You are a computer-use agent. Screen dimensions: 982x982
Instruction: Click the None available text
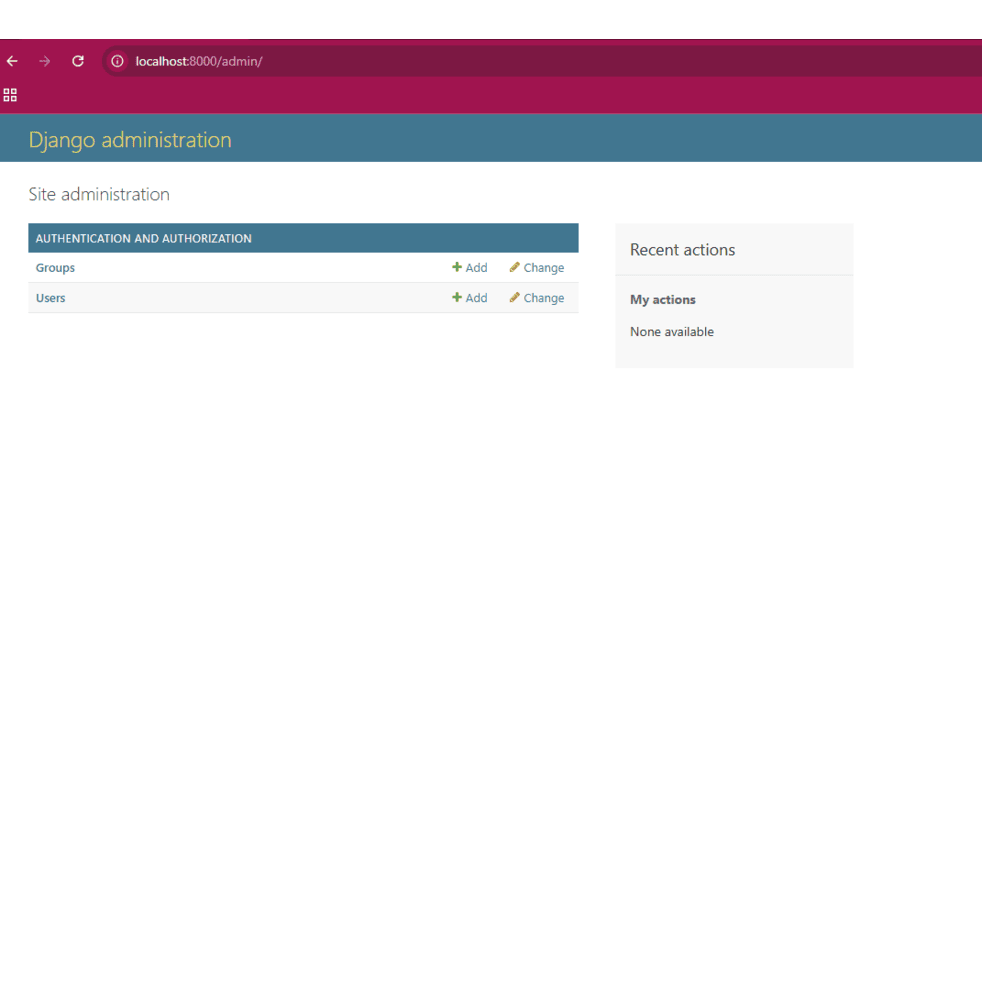click(672, 332)
